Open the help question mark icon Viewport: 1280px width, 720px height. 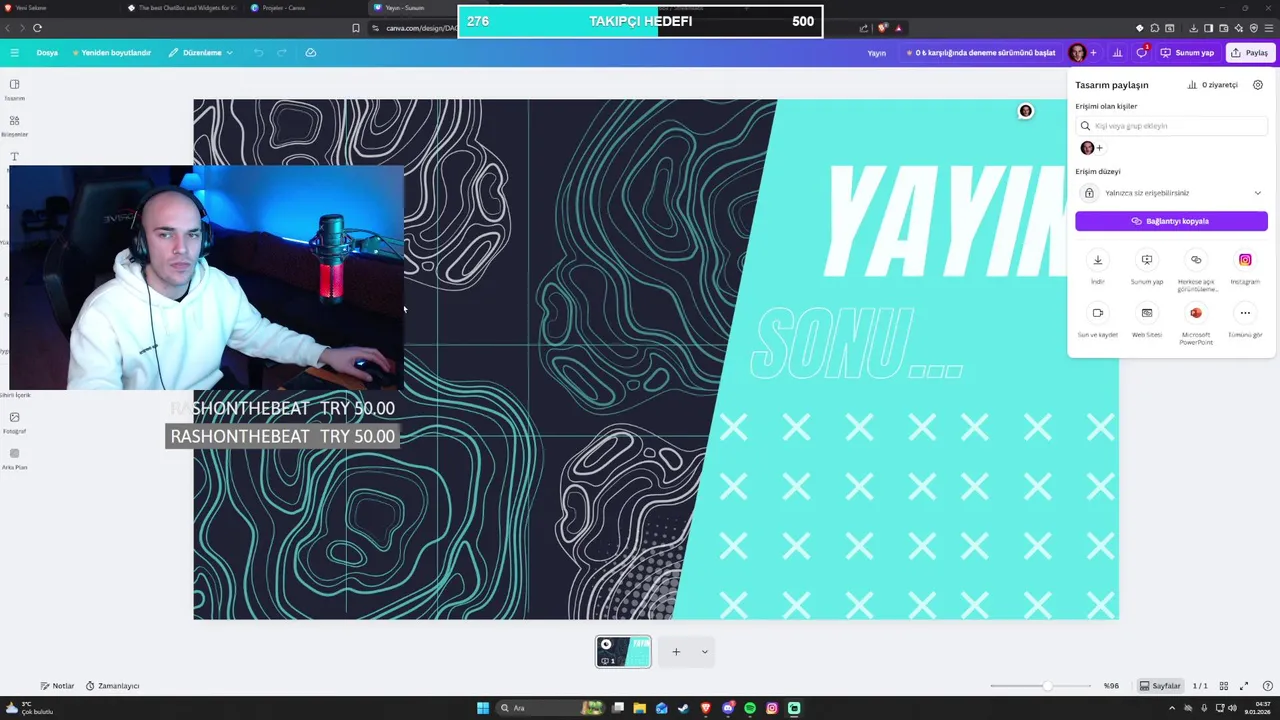(x=1267, y=686)
